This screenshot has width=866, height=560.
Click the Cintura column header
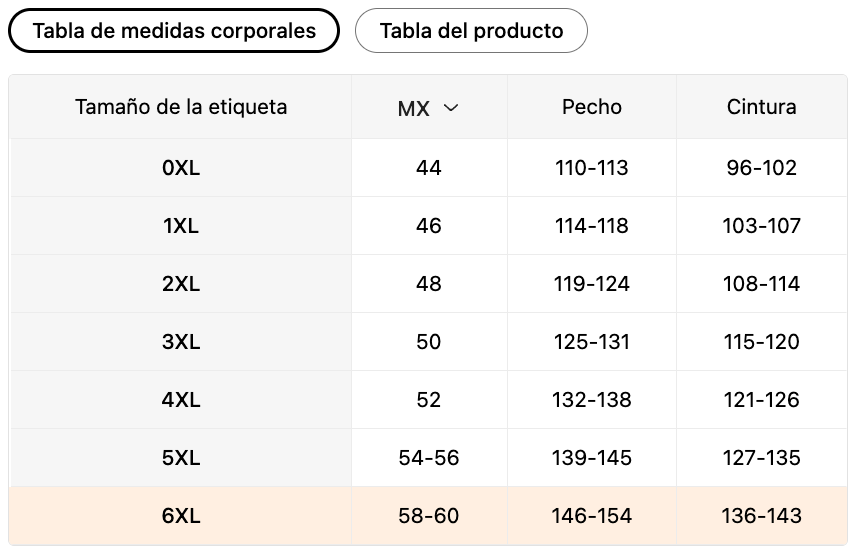pyautogui.click(x=762, y=107)
